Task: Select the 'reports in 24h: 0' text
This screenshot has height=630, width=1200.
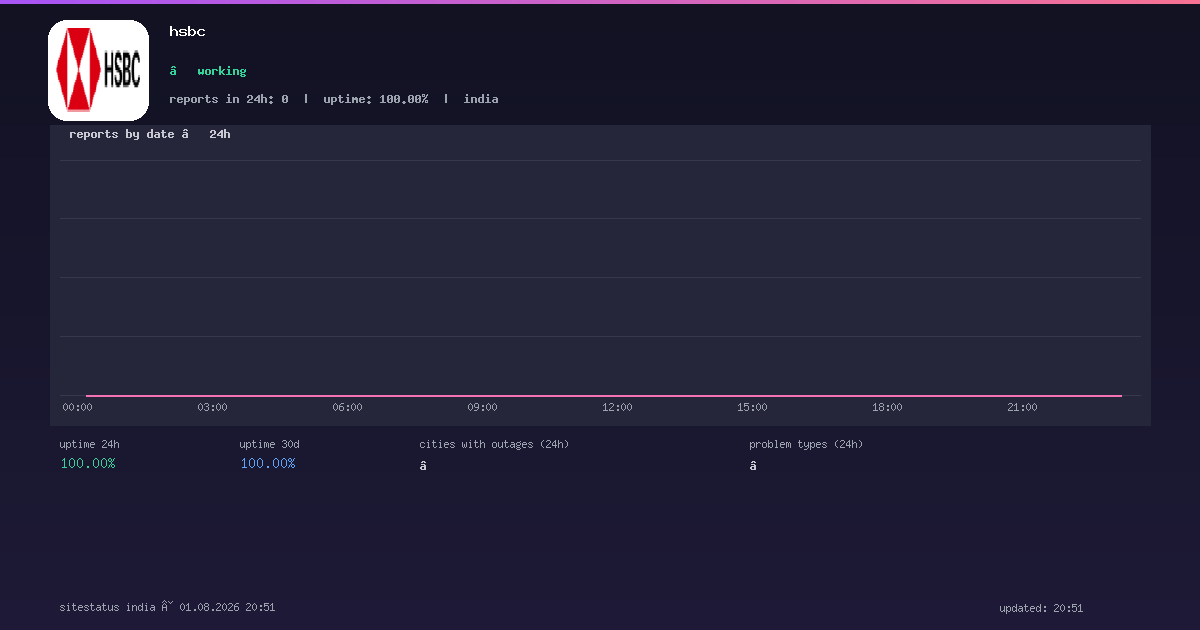Action: [x=229, y=99]
